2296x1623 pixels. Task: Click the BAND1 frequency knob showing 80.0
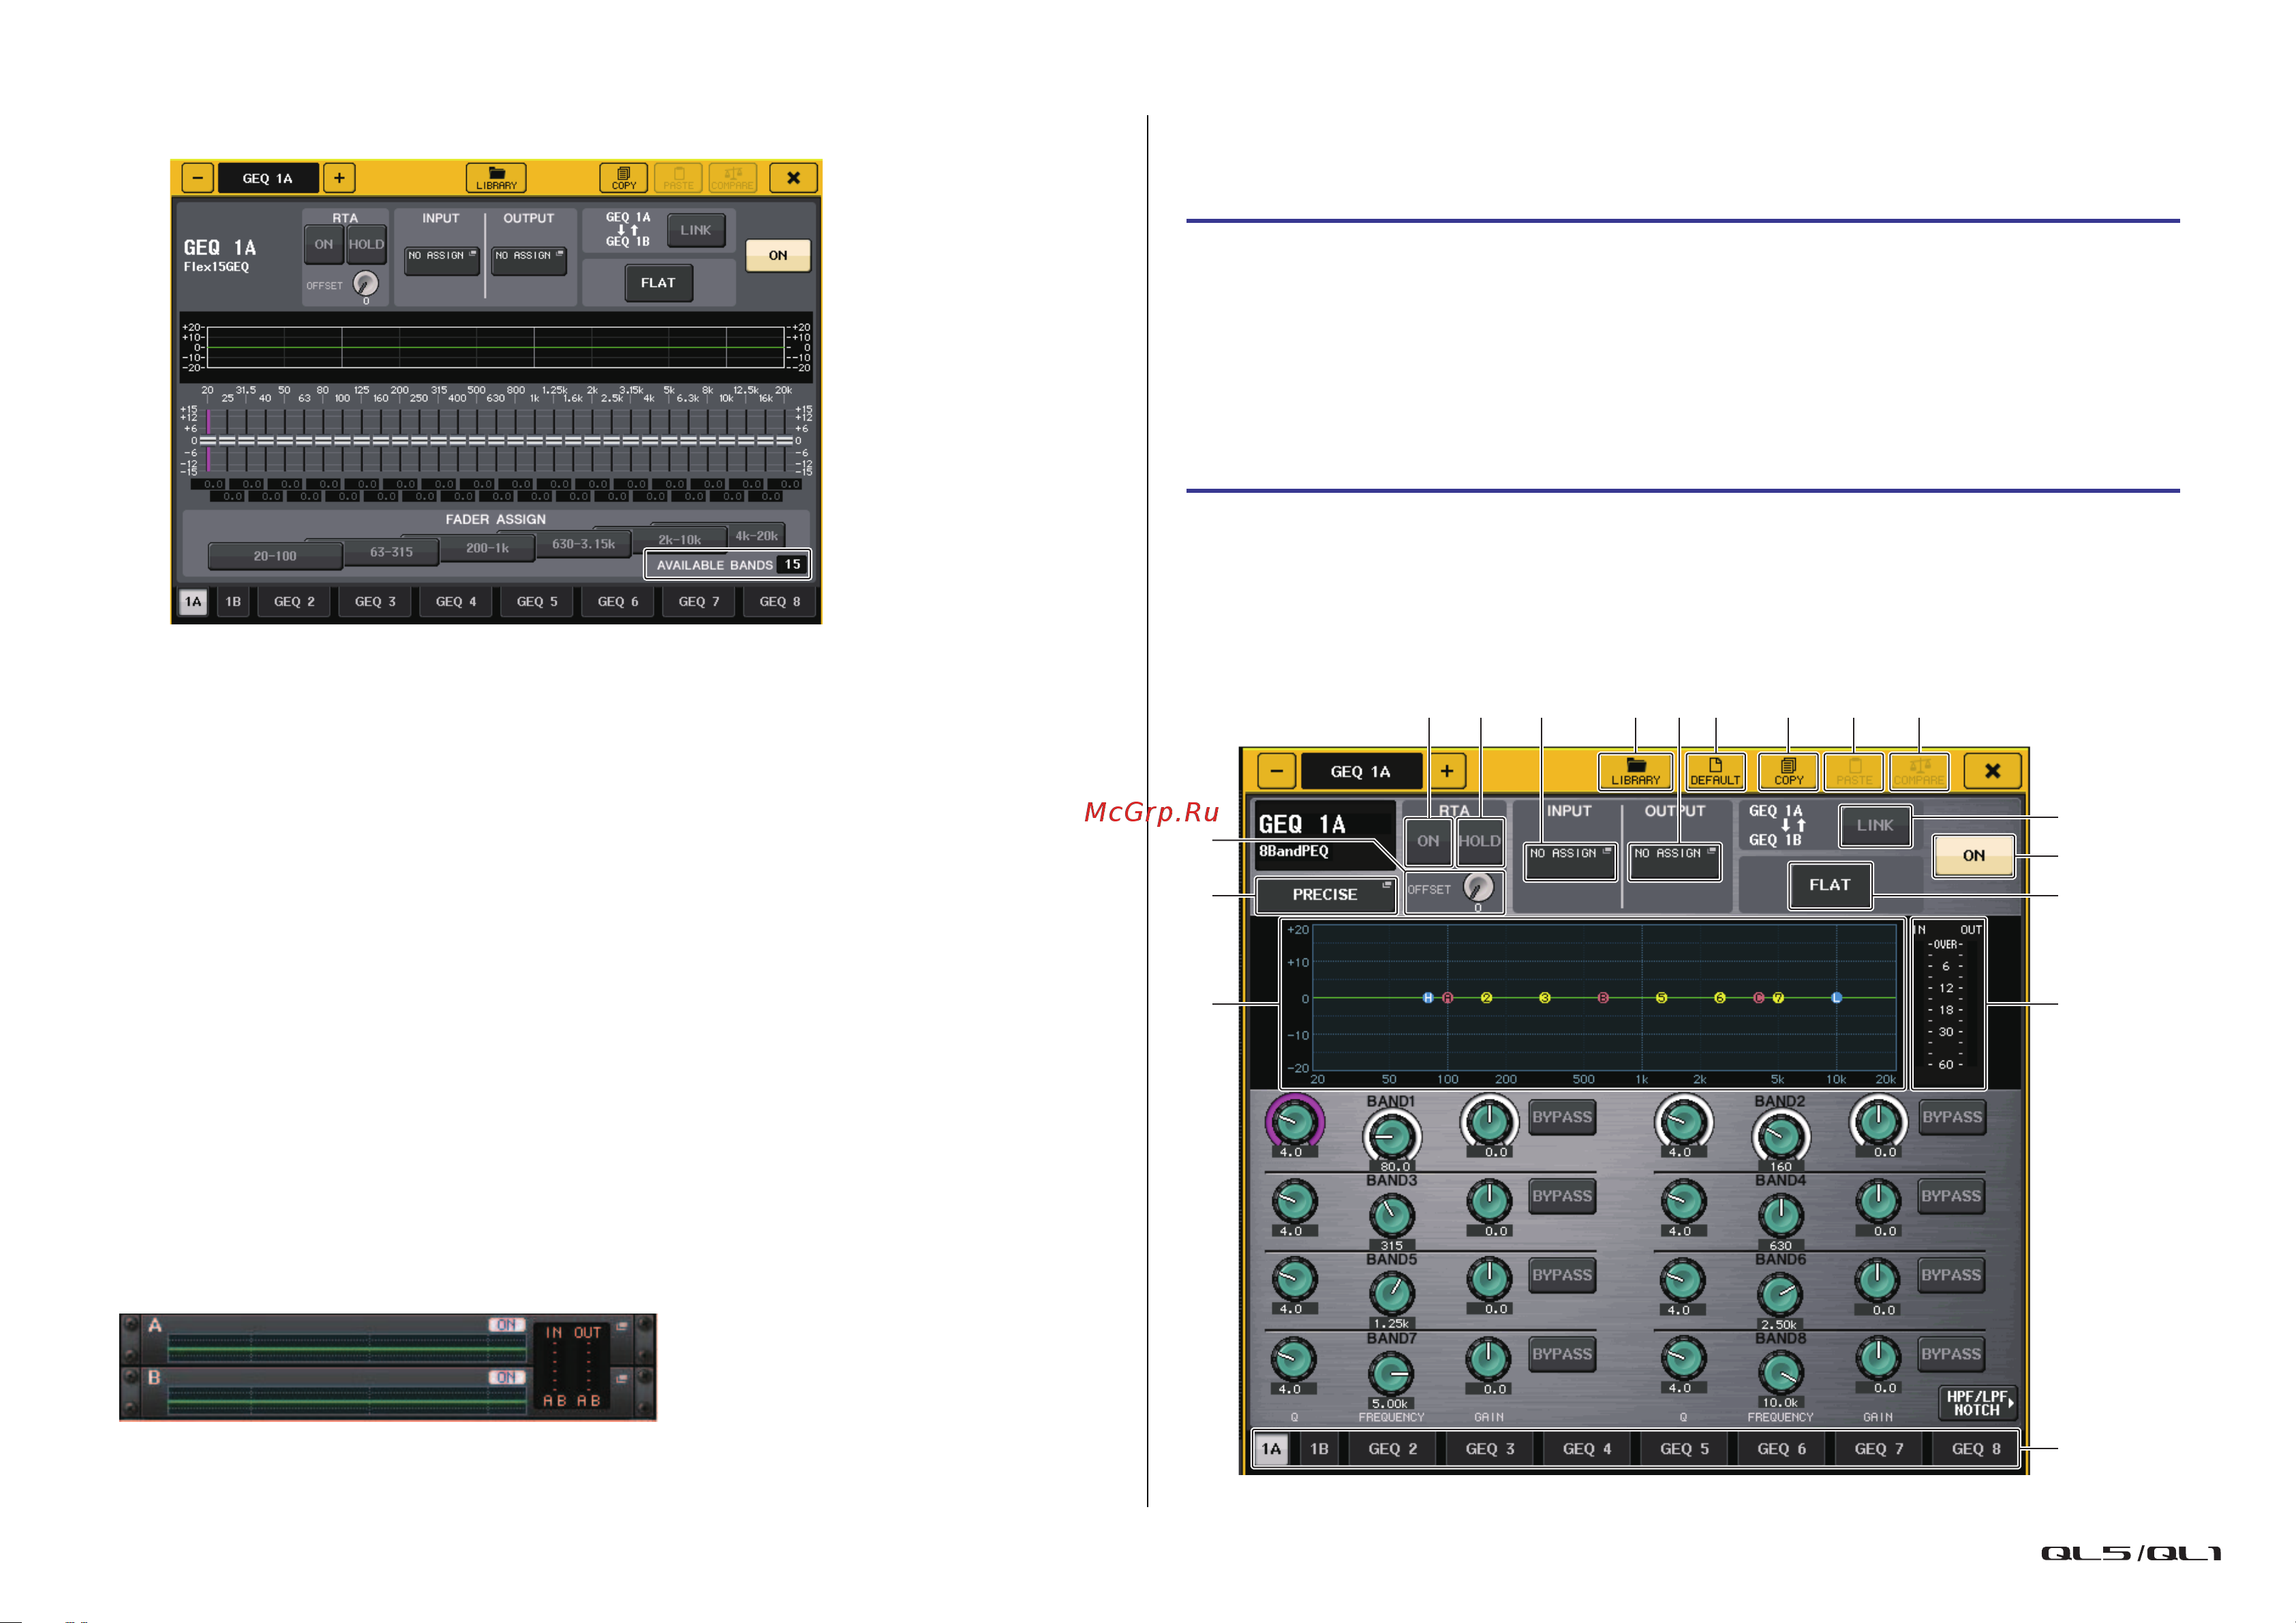(1391, 1136)
